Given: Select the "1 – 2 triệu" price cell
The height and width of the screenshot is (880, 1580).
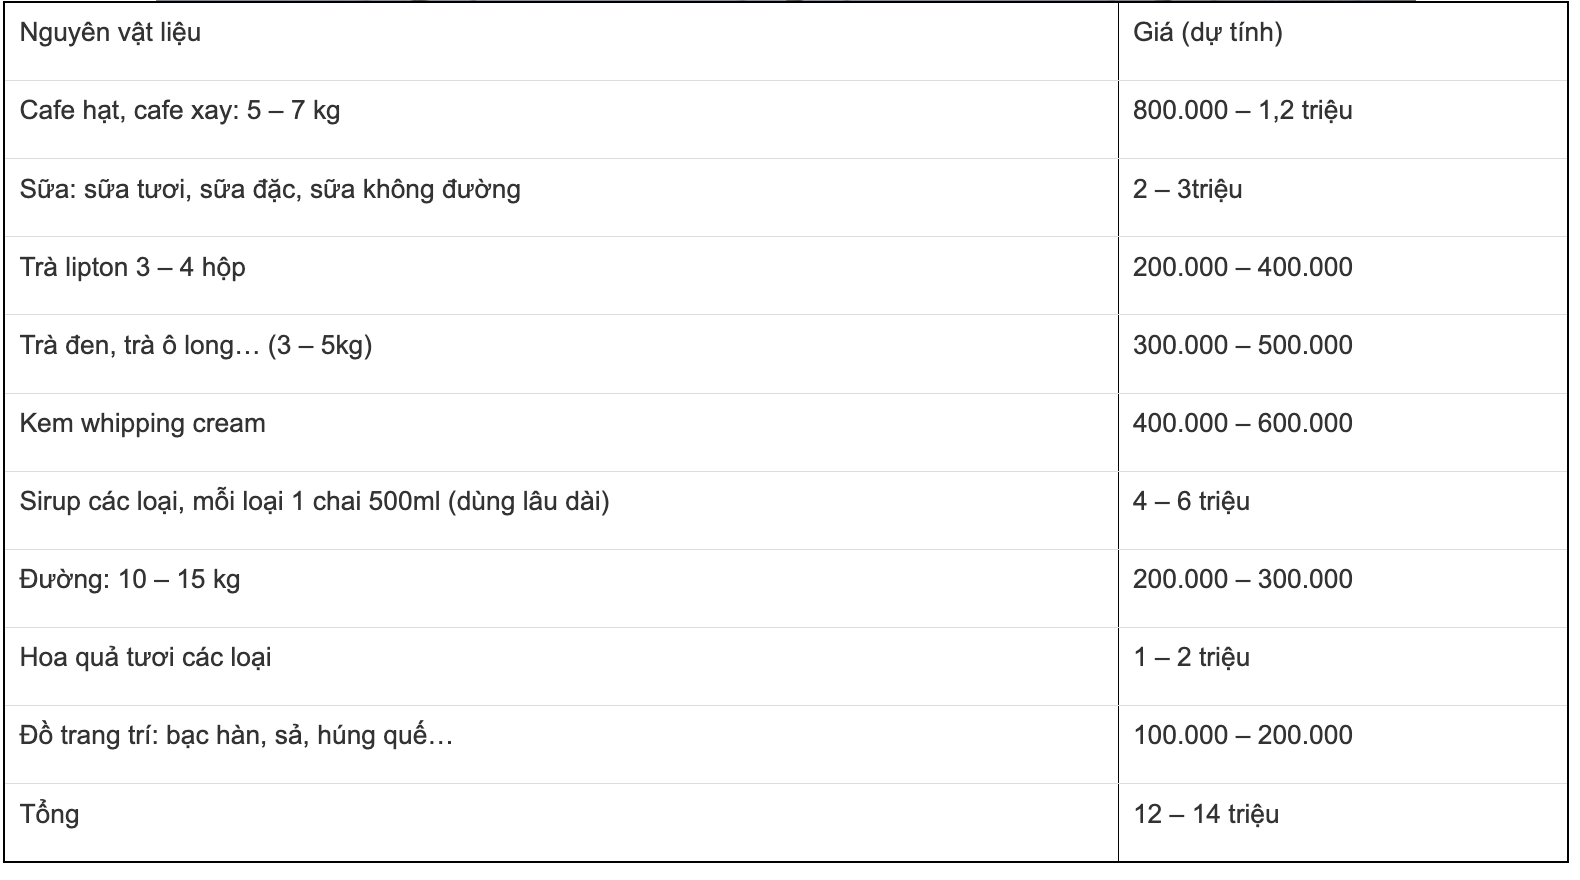Looking at the screenshot, I should (x=1191, y=657).
